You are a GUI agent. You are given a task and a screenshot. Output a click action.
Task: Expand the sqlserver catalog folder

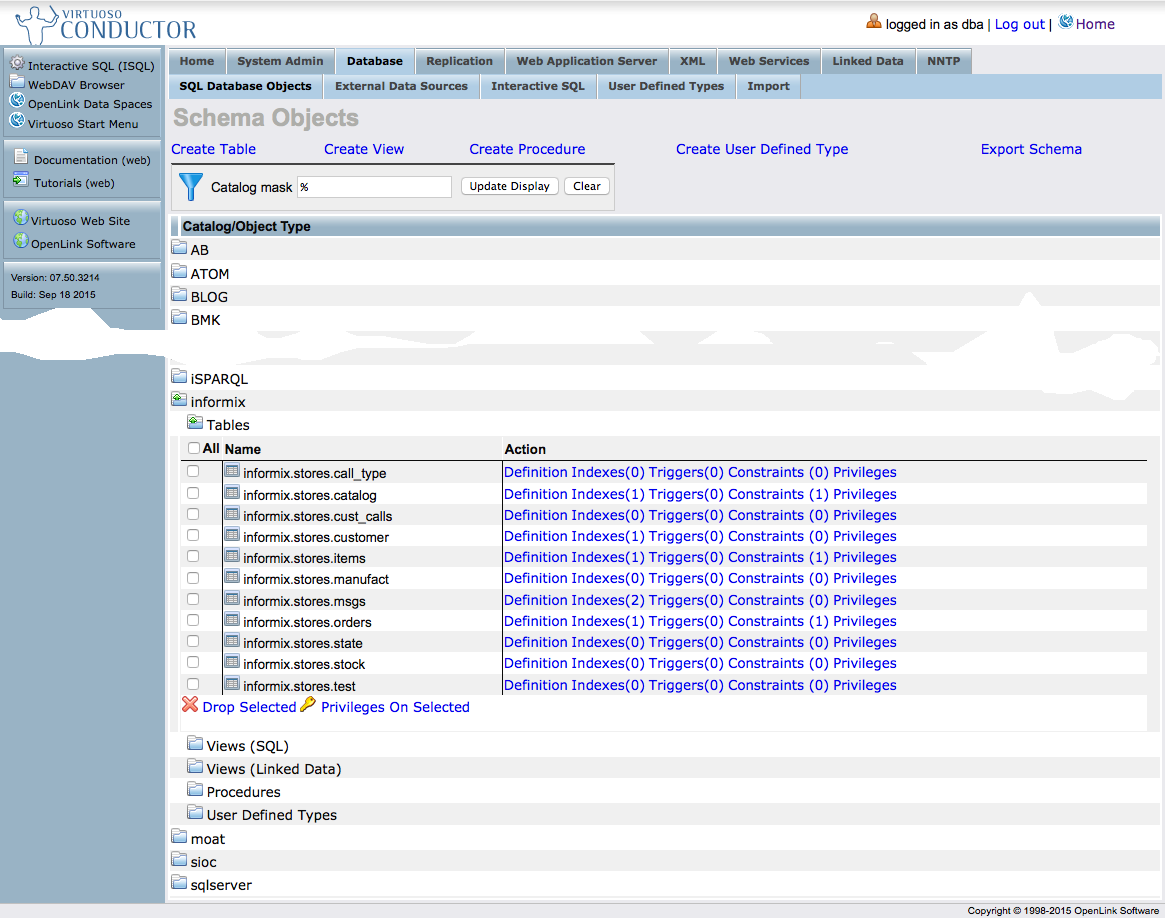179,884
